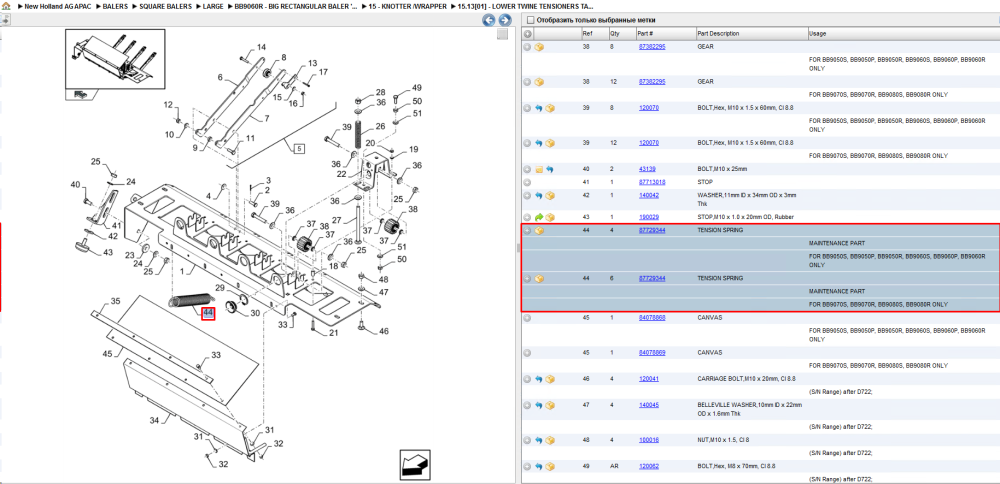1000x484 pixels.
Task: Click the forward navigation arrow above diagram
Action: coord(504,20)
